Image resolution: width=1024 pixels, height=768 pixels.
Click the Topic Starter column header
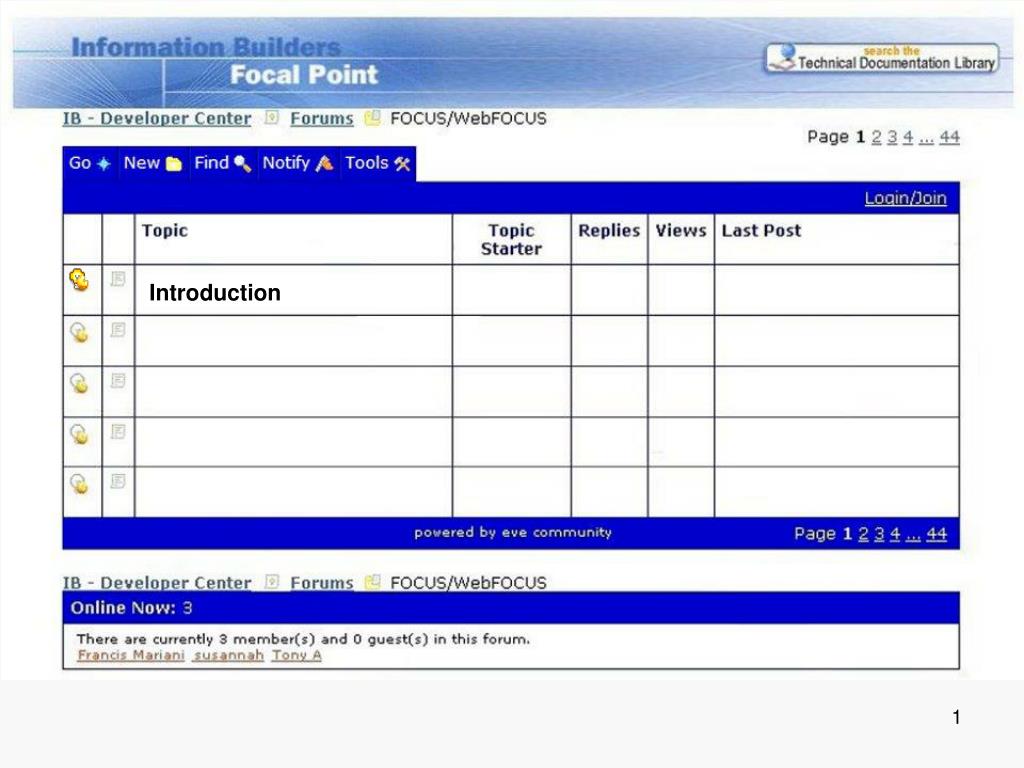point(511,240)
